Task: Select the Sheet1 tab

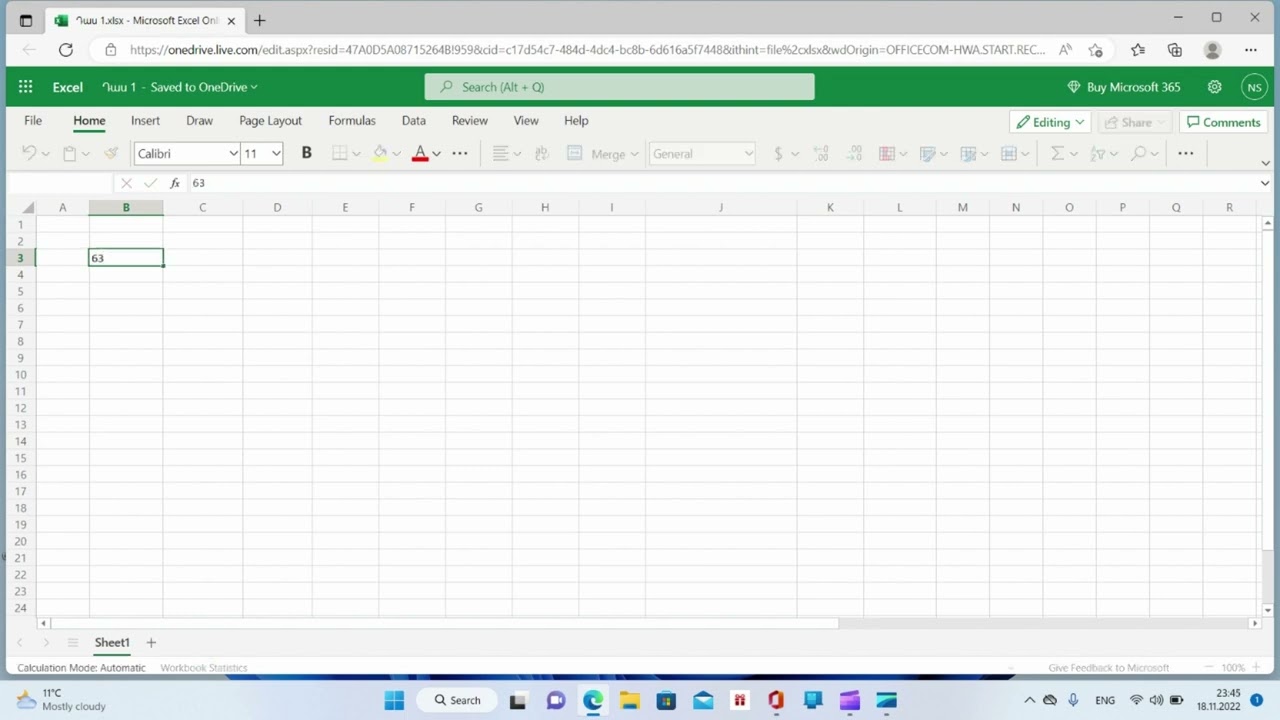Action: [112, 642]
